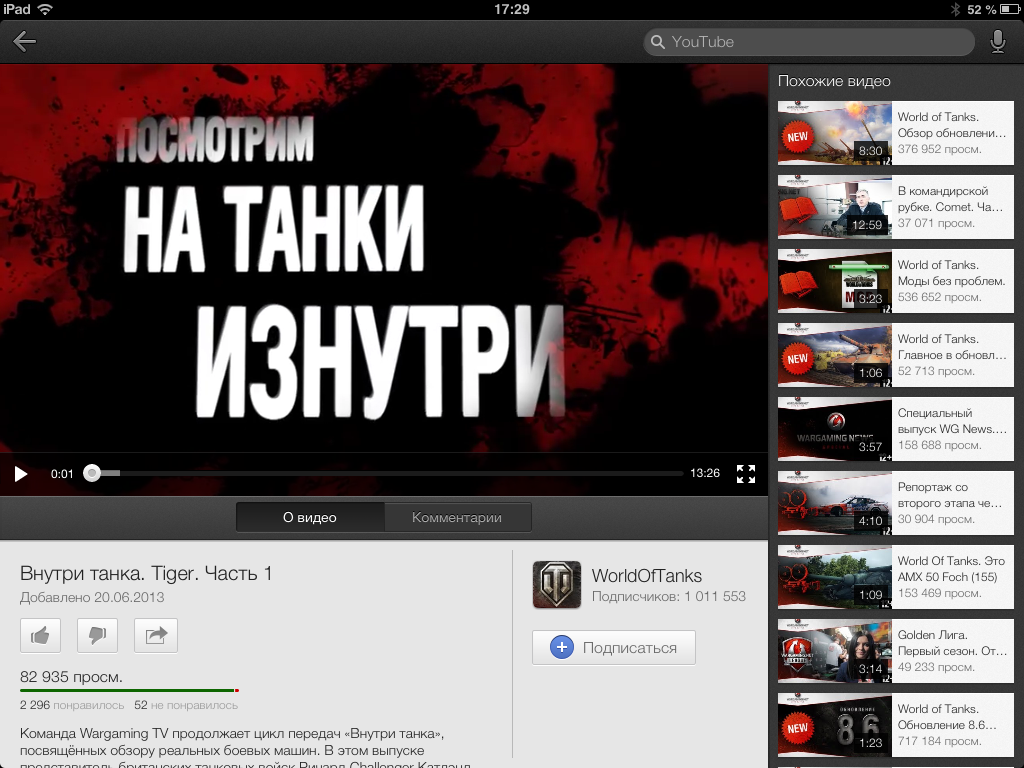Viewport: 1024px width, 768px height.
Task: Open 'Моды без проблем' video thumbnail
Action: coord(835,281)
